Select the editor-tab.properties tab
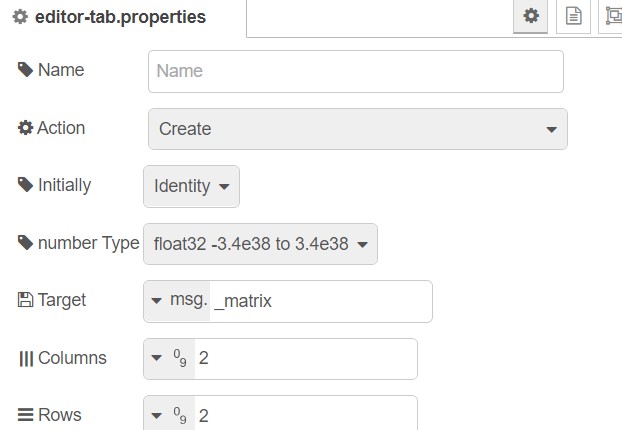Image resolution: width=622 pixels, height=430 pixels. tap(123, 17)
